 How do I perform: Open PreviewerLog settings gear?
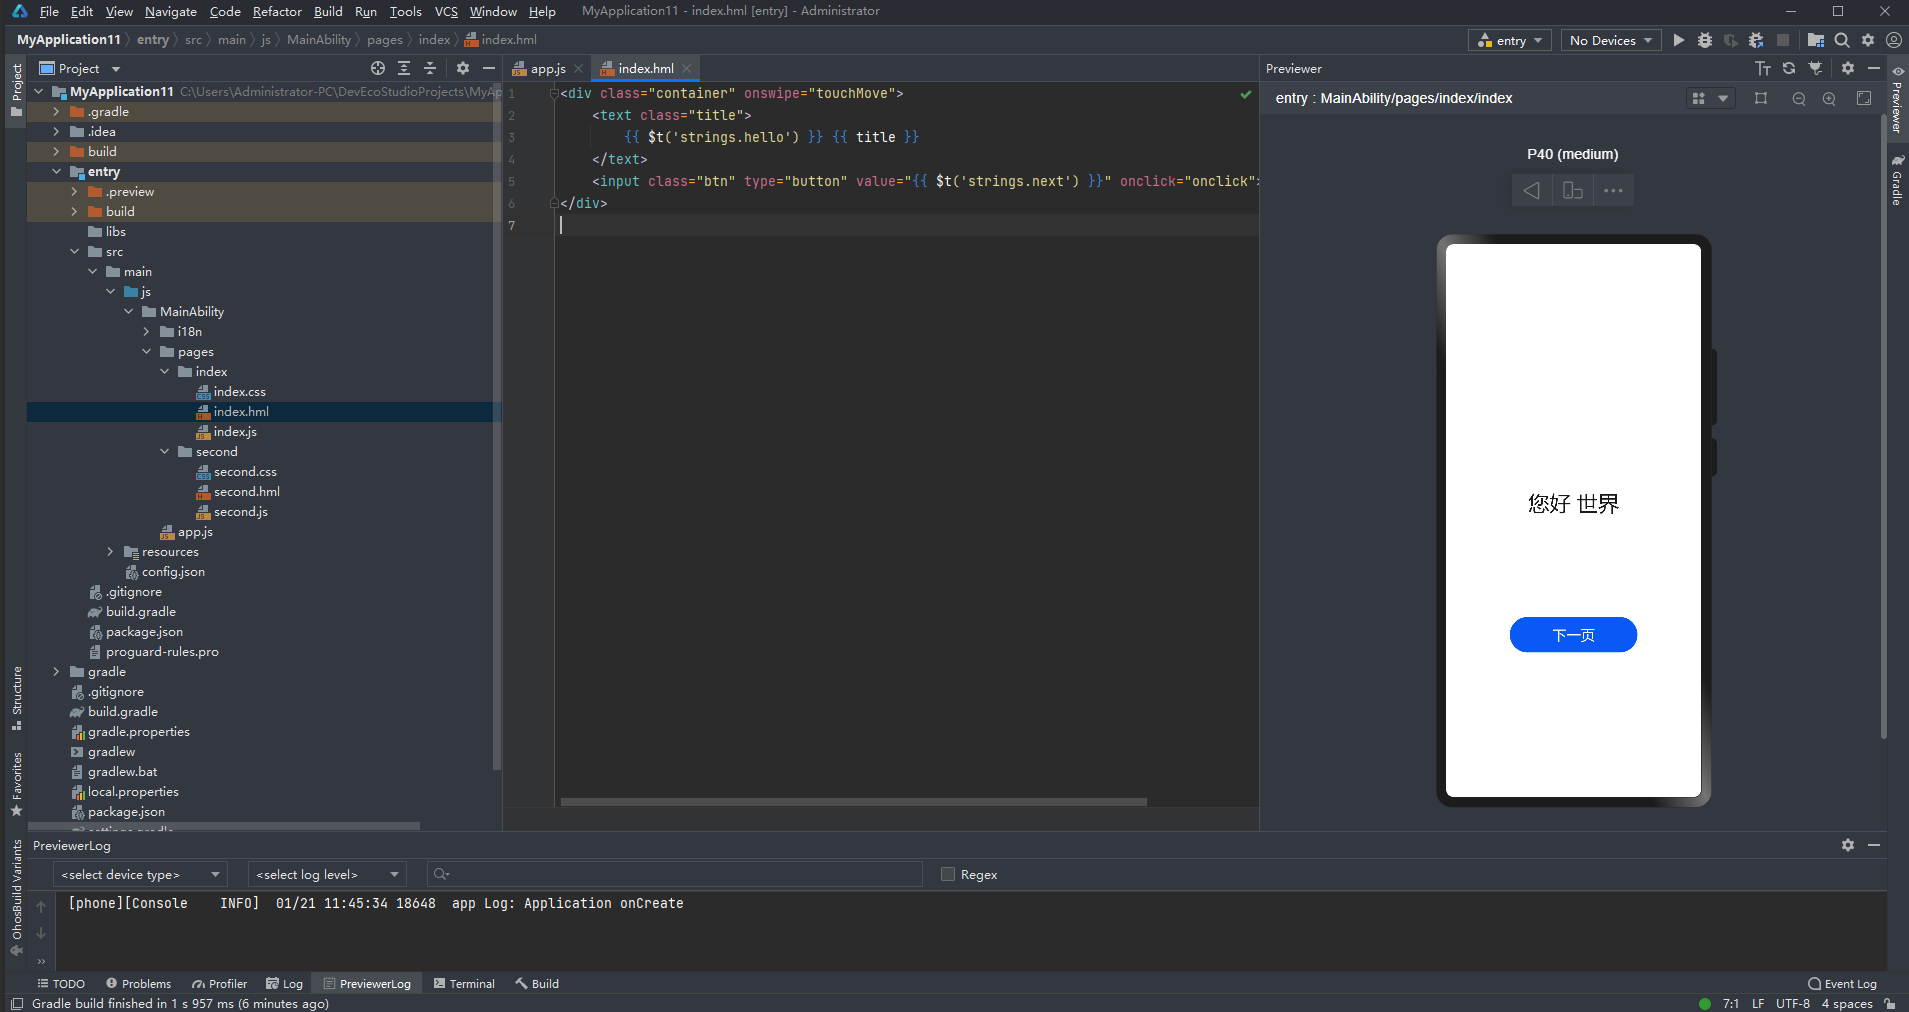(1848, 845)
